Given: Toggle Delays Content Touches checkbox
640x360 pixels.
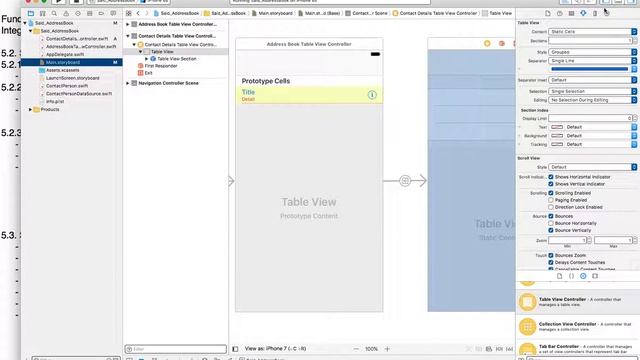Looking at the screenshot, I should (x=551, y=262).
